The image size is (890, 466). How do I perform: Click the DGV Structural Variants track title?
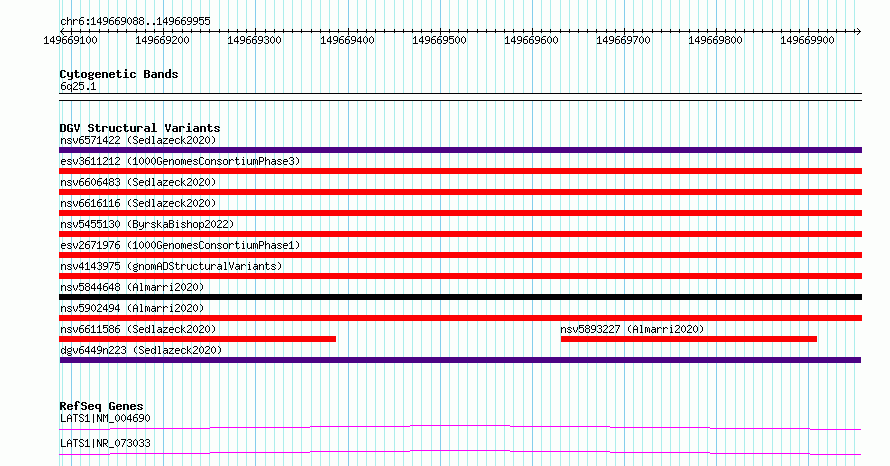click(x=140, y=128)
